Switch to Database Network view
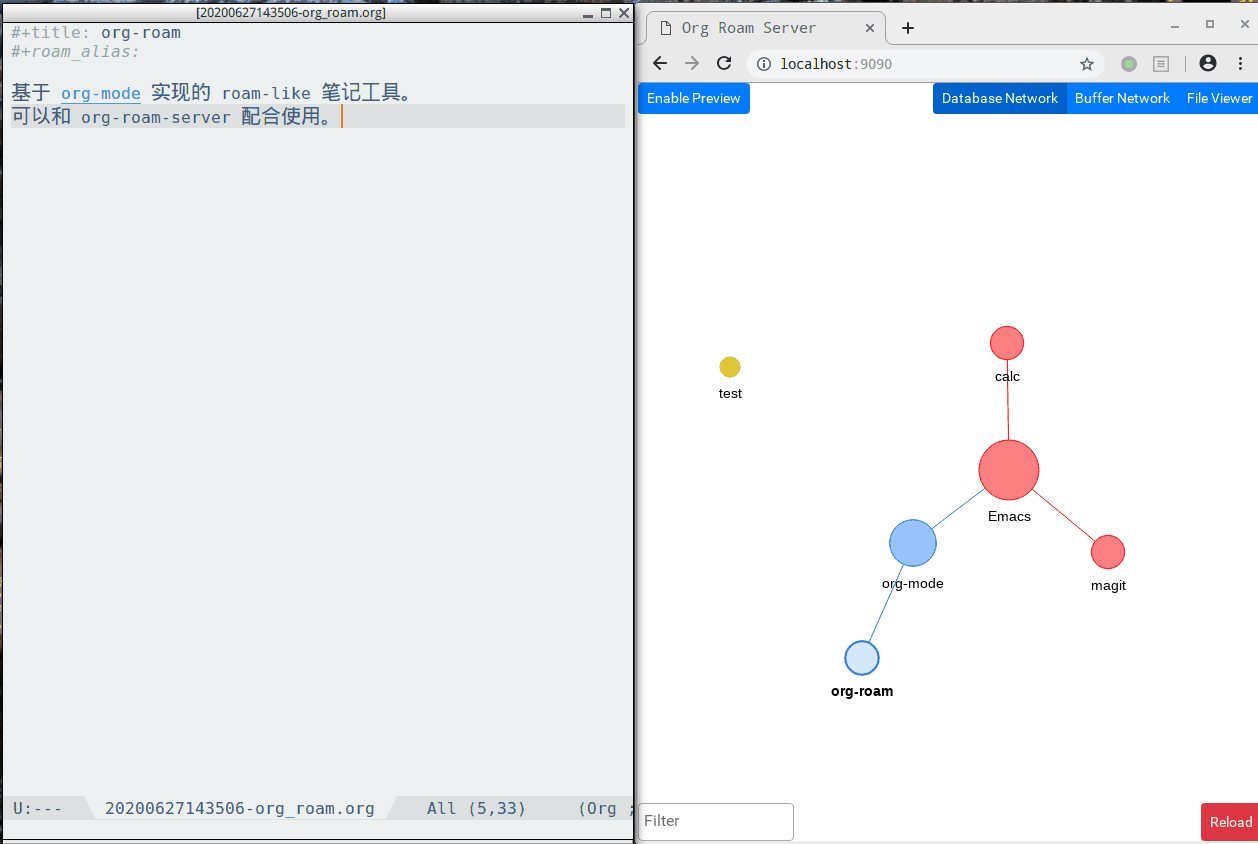This screenshot has height=844, width=1258. tap(1000, 98)
